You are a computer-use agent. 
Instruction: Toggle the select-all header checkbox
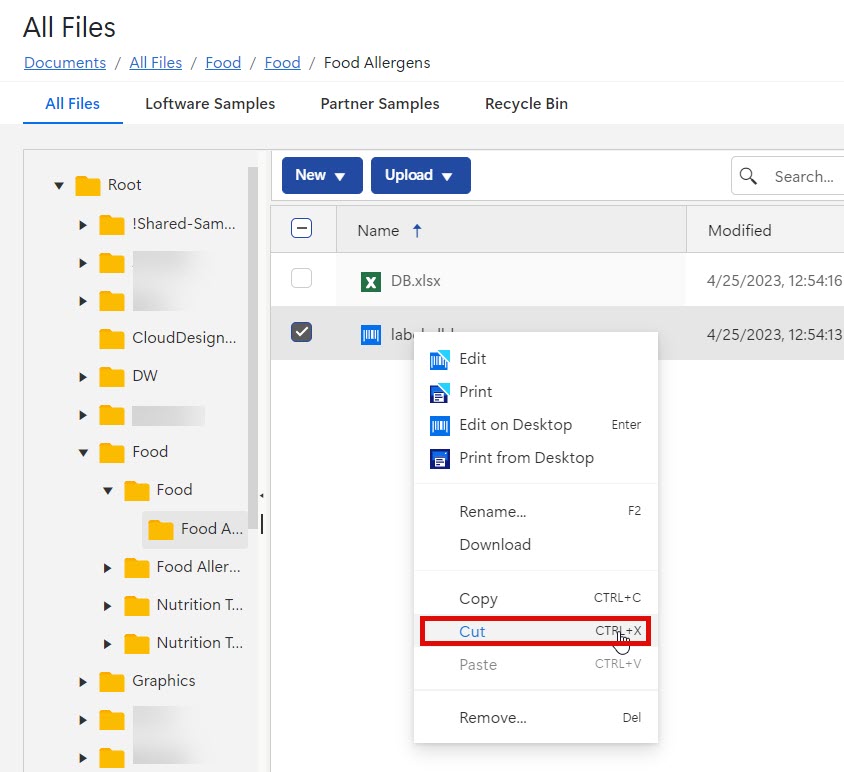coord(301,229)
